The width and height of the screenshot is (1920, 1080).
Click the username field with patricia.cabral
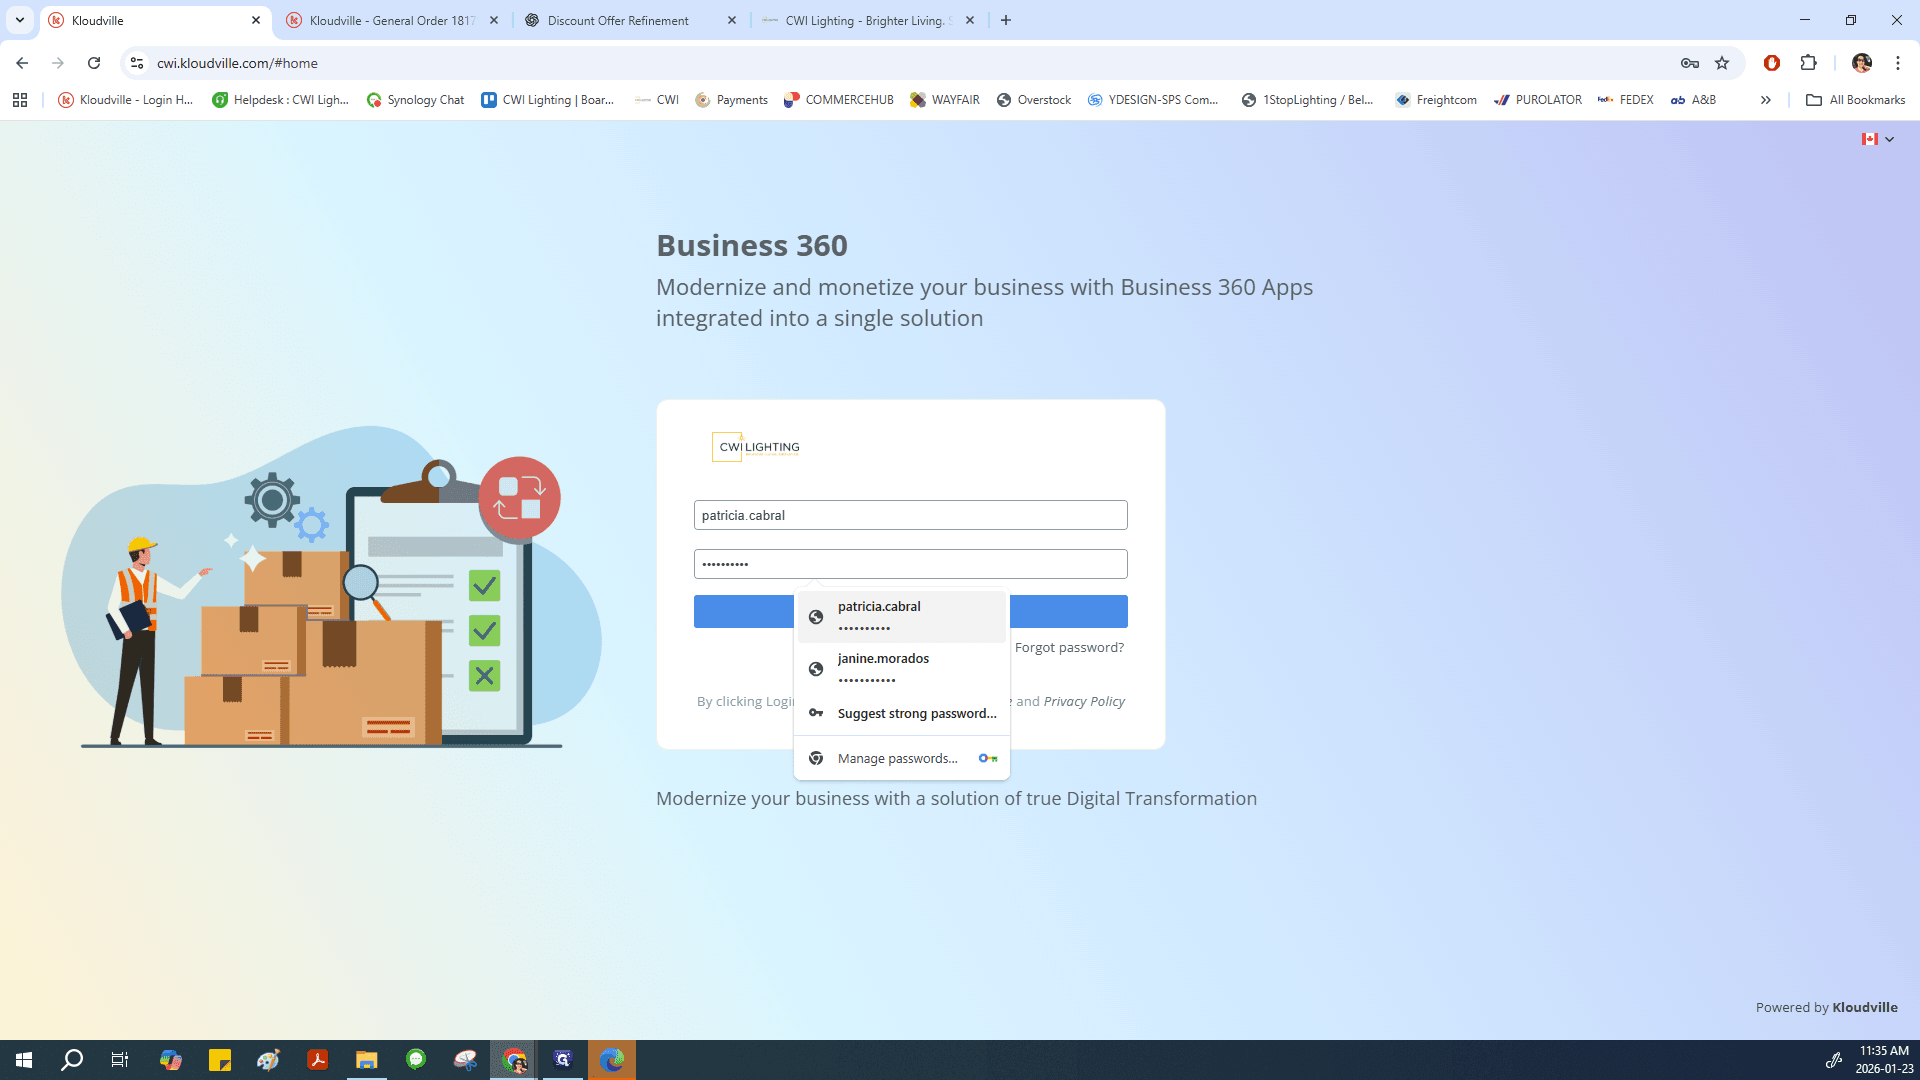tap(910, 515)
